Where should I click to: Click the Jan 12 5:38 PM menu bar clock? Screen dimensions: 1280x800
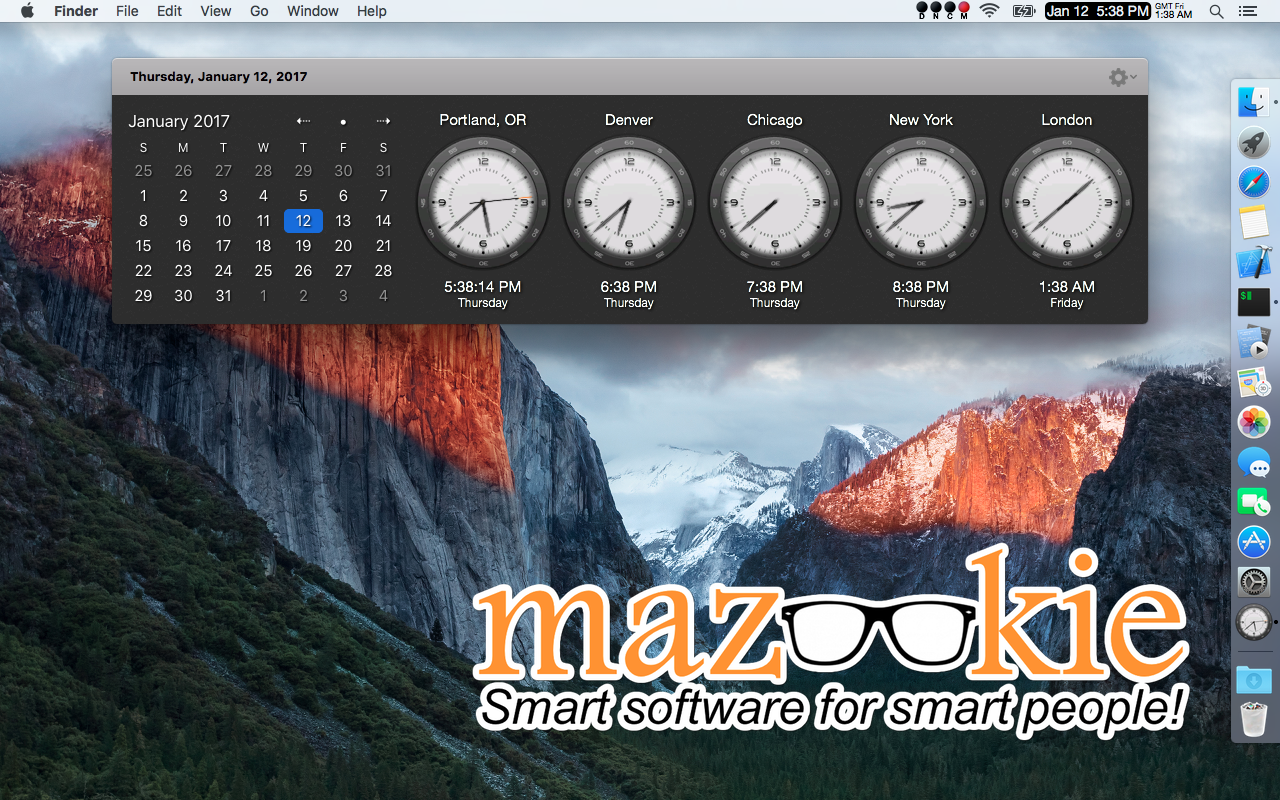[x=1097, y=11]
